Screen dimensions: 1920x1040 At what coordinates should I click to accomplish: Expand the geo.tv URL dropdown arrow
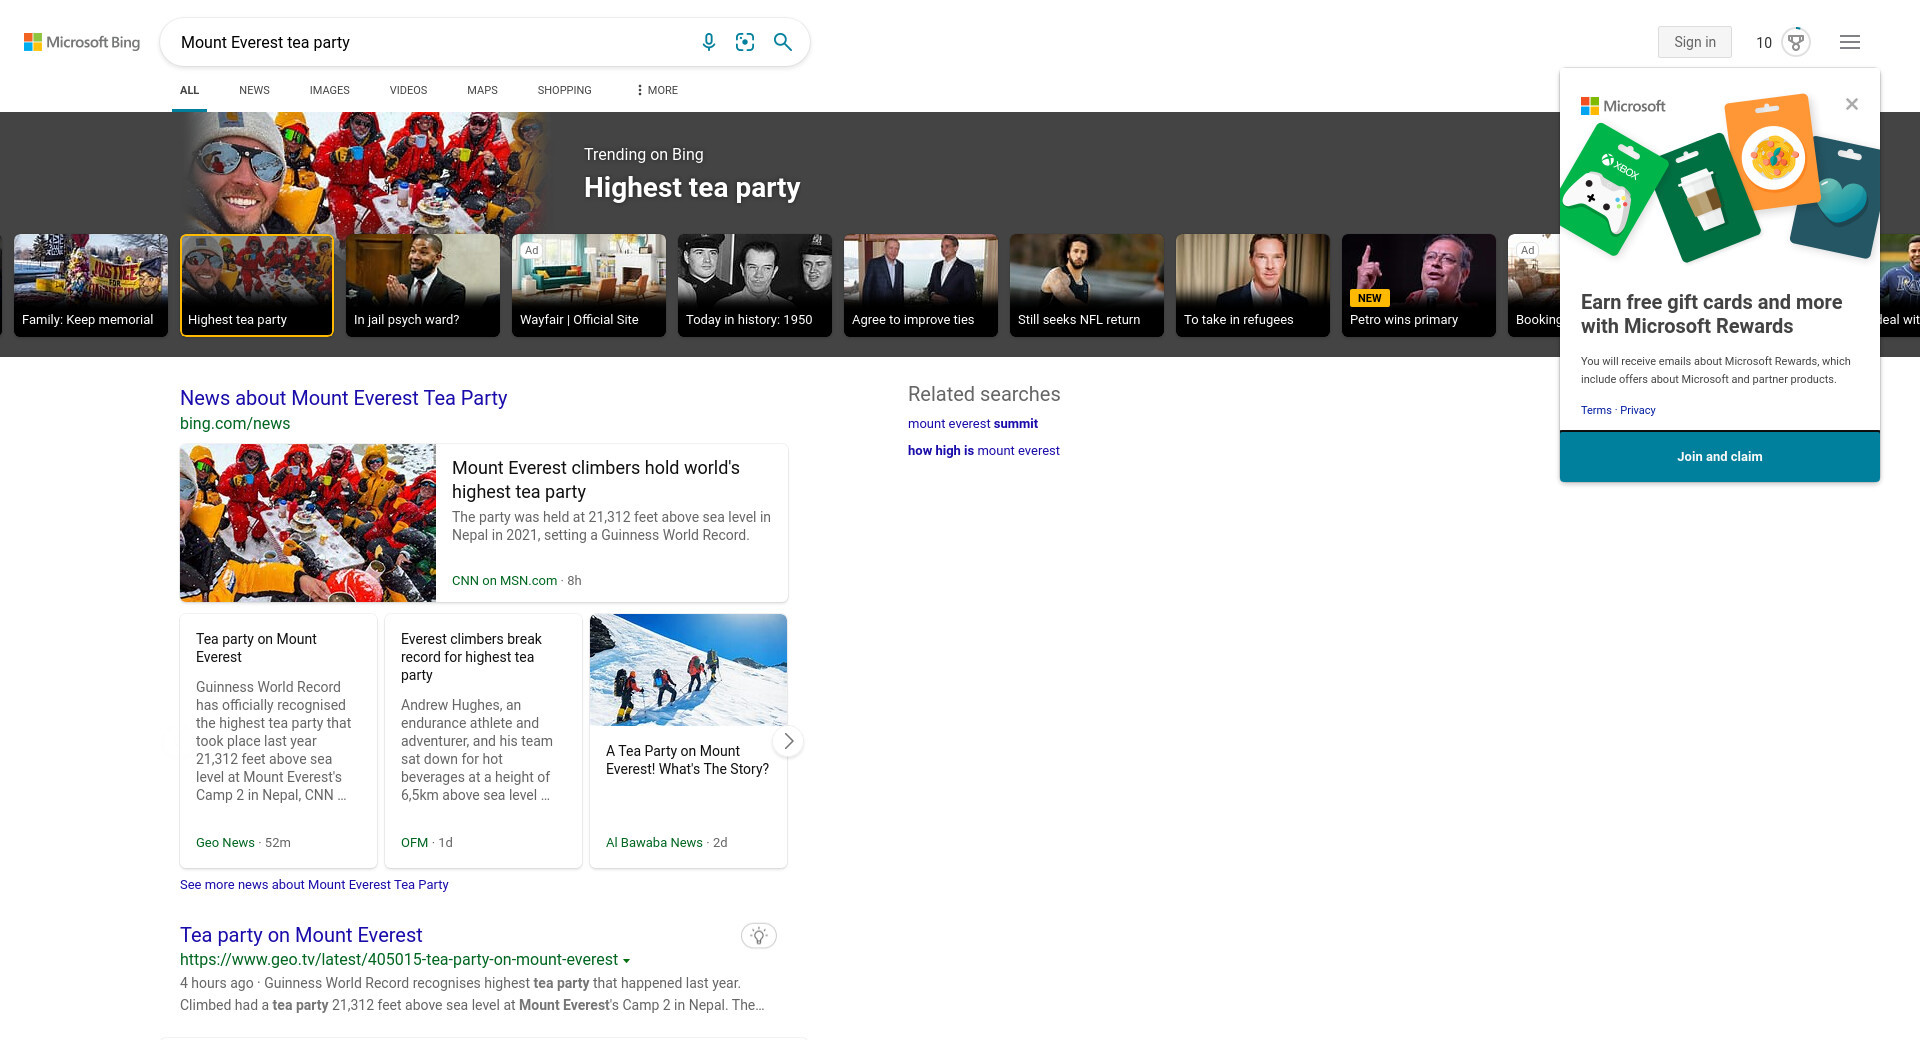click(627, 961)
